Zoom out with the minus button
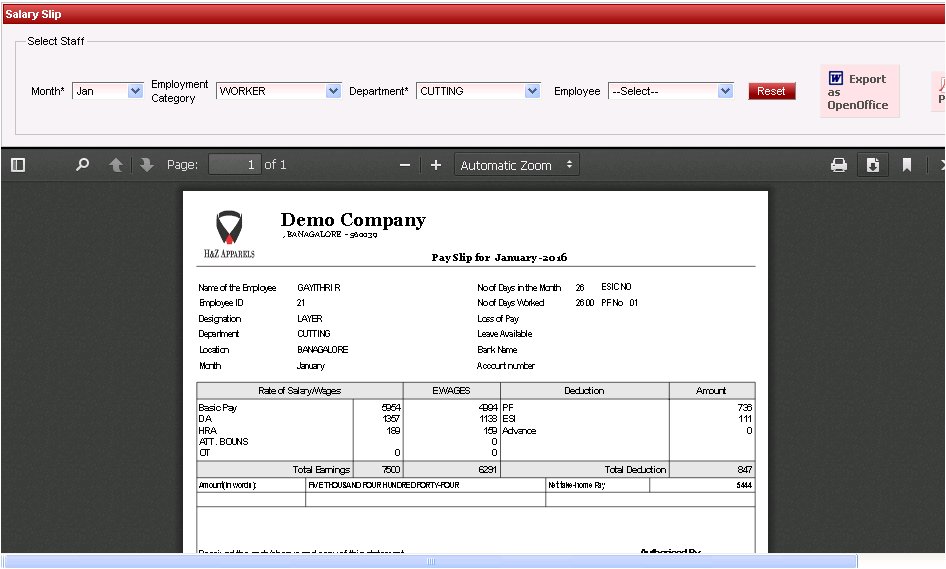This screenshot has height=569, width=946. (x=405, y=165)
